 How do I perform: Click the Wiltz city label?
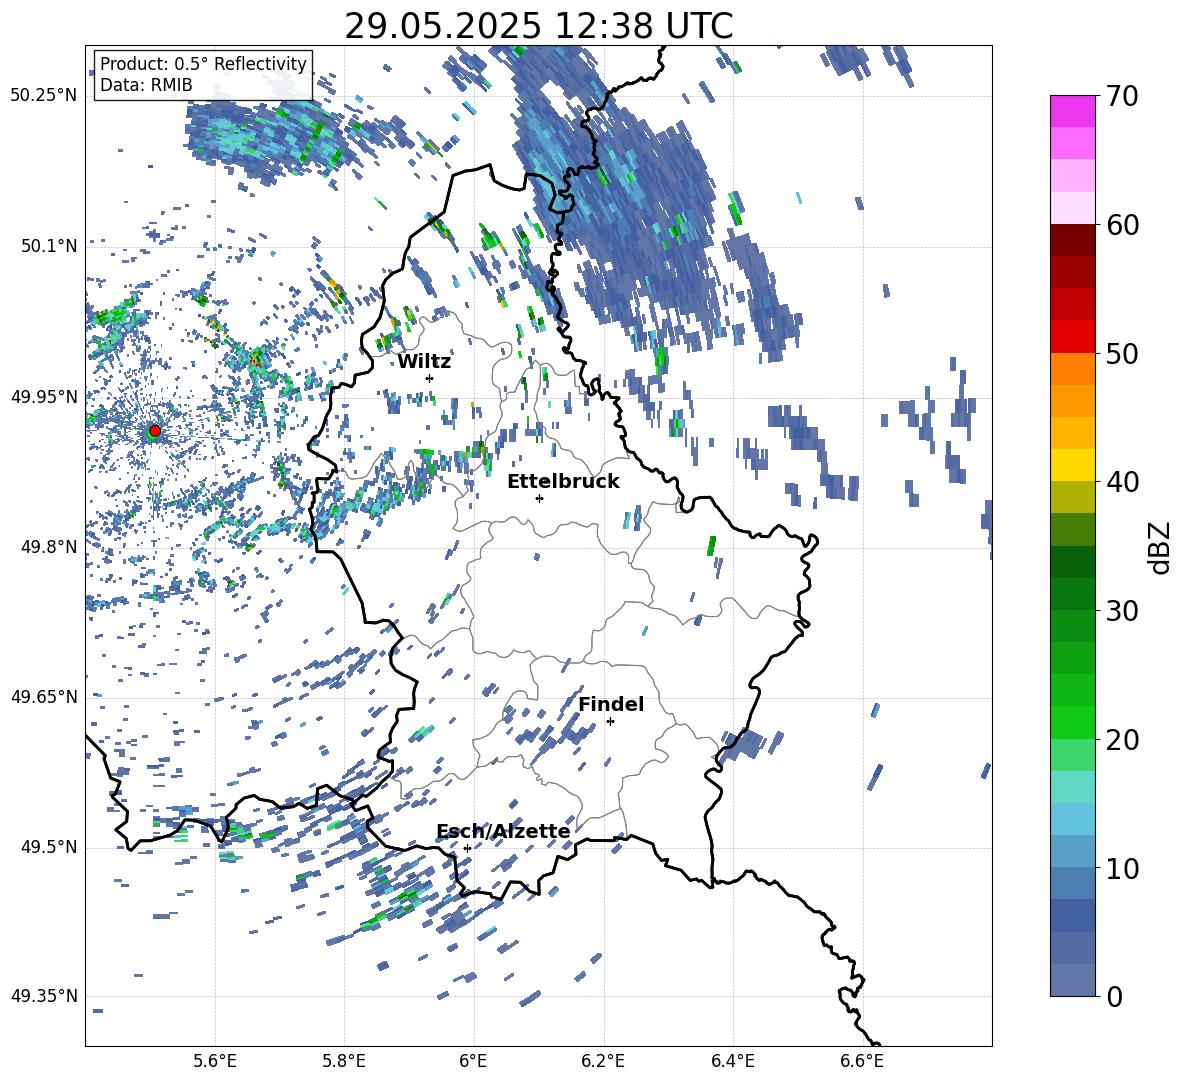coord(424,362)
